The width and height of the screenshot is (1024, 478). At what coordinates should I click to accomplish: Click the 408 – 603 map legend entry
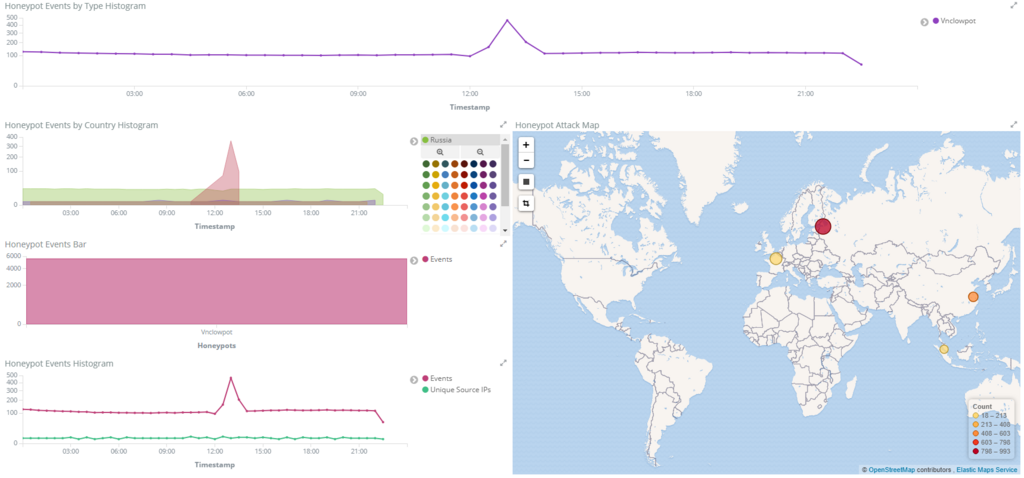(993, 433)
